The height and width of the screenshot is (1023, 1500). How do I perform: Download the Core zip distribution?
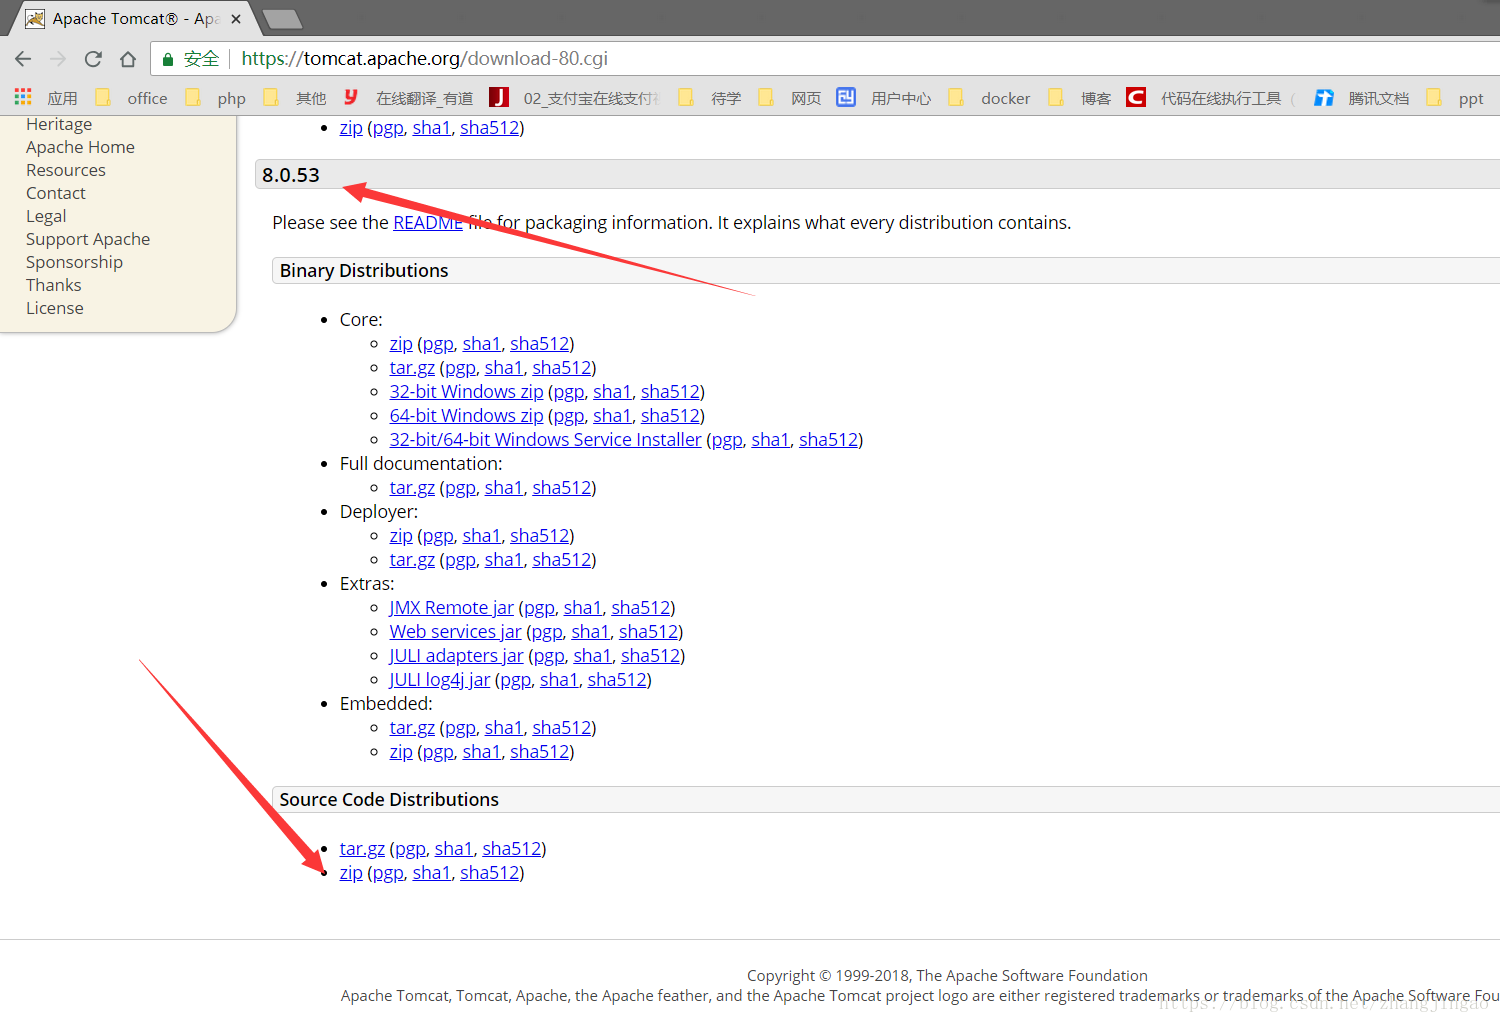pyautogui.click(x=401, y=344)
